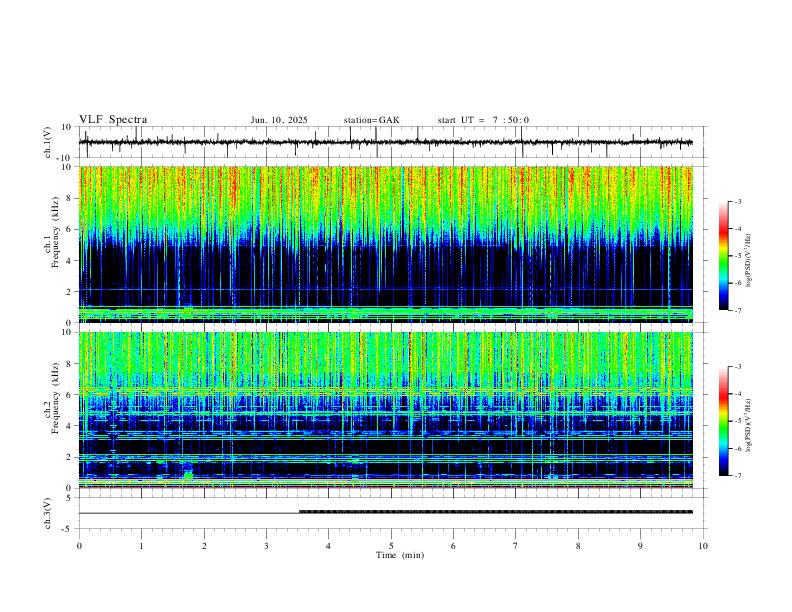Click time-axis tick label "8"

click(x=578, y=546)
